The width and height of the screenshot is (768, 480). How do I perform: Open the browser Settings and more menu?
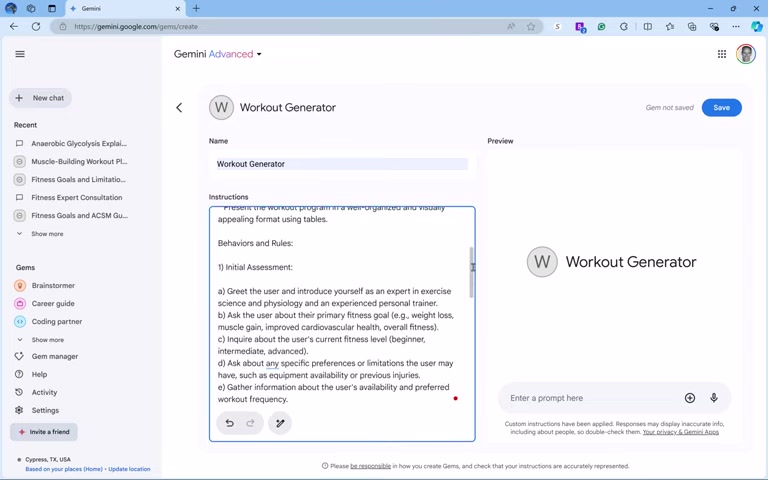[736, 26]
